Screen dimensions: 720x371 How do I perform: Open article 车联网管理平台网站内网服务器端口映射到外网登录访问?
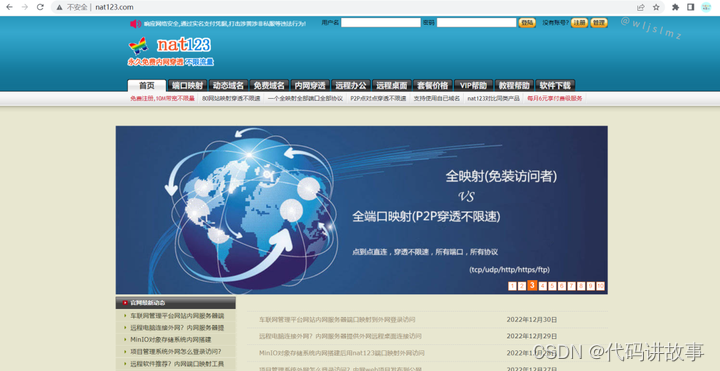(x=337, y=320)
